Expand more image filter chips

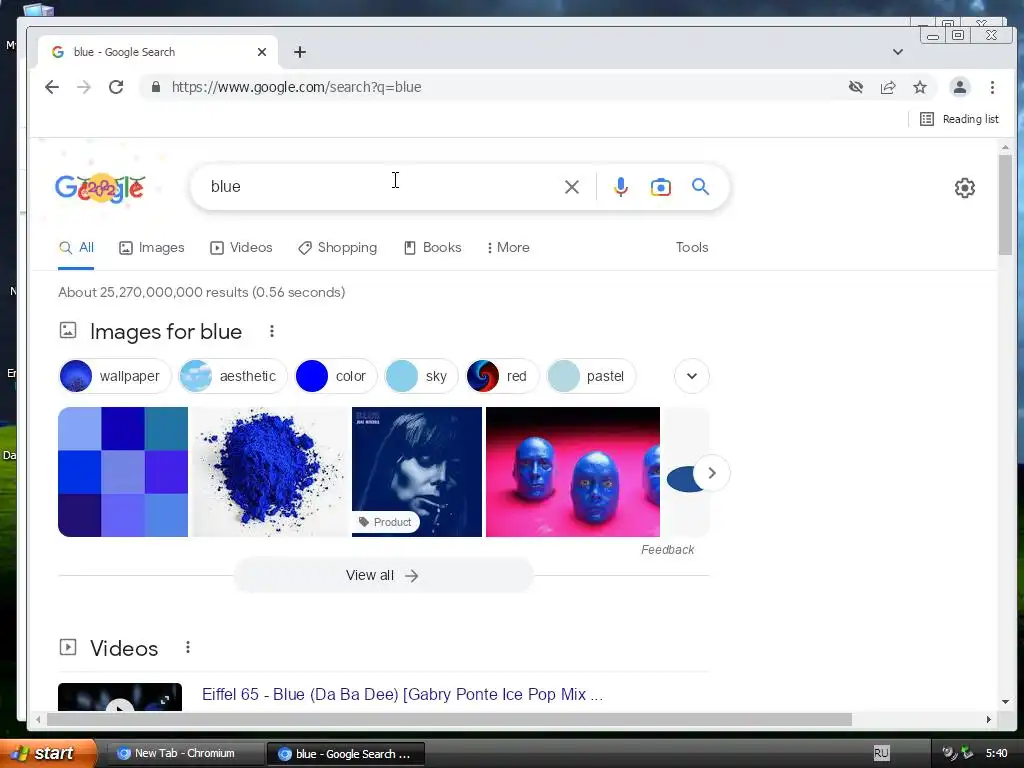pos(692,376)
